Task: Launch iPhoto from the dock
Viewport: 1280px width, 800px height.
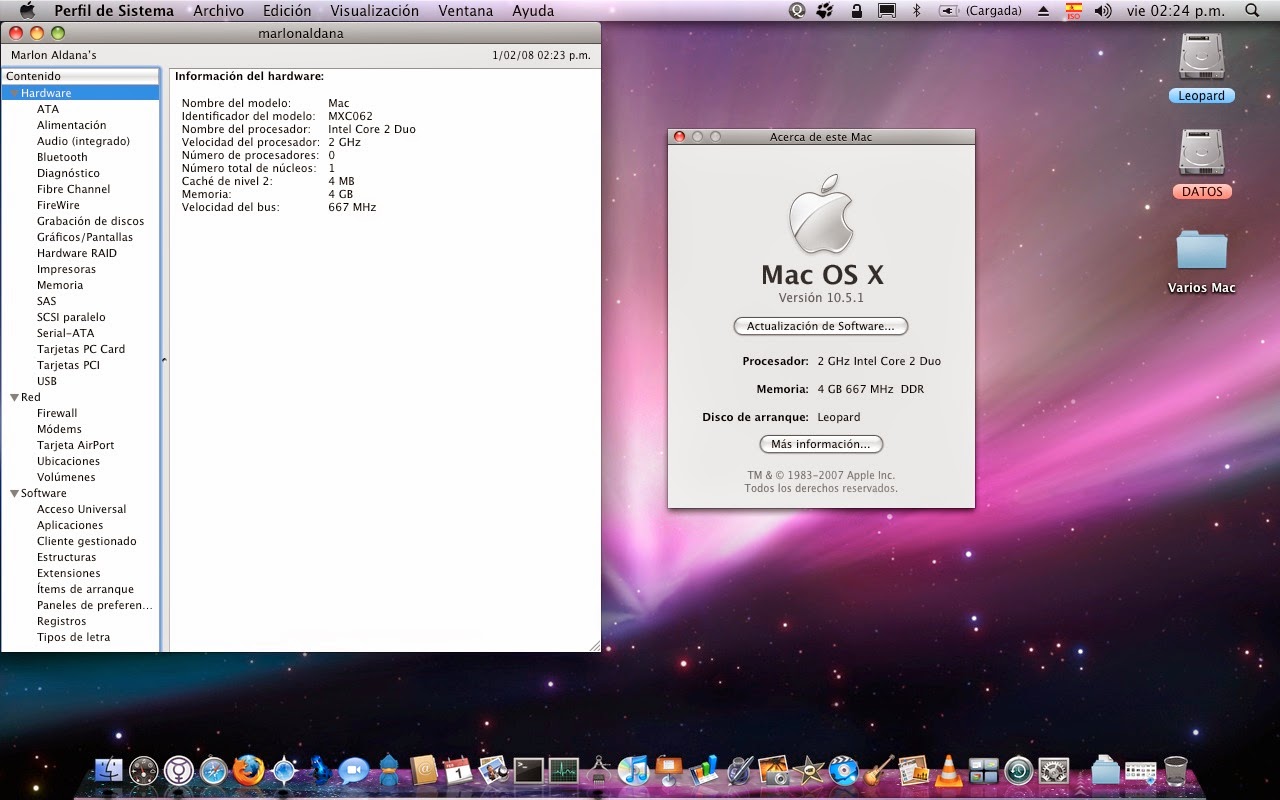Action: [x=773, y=770]
